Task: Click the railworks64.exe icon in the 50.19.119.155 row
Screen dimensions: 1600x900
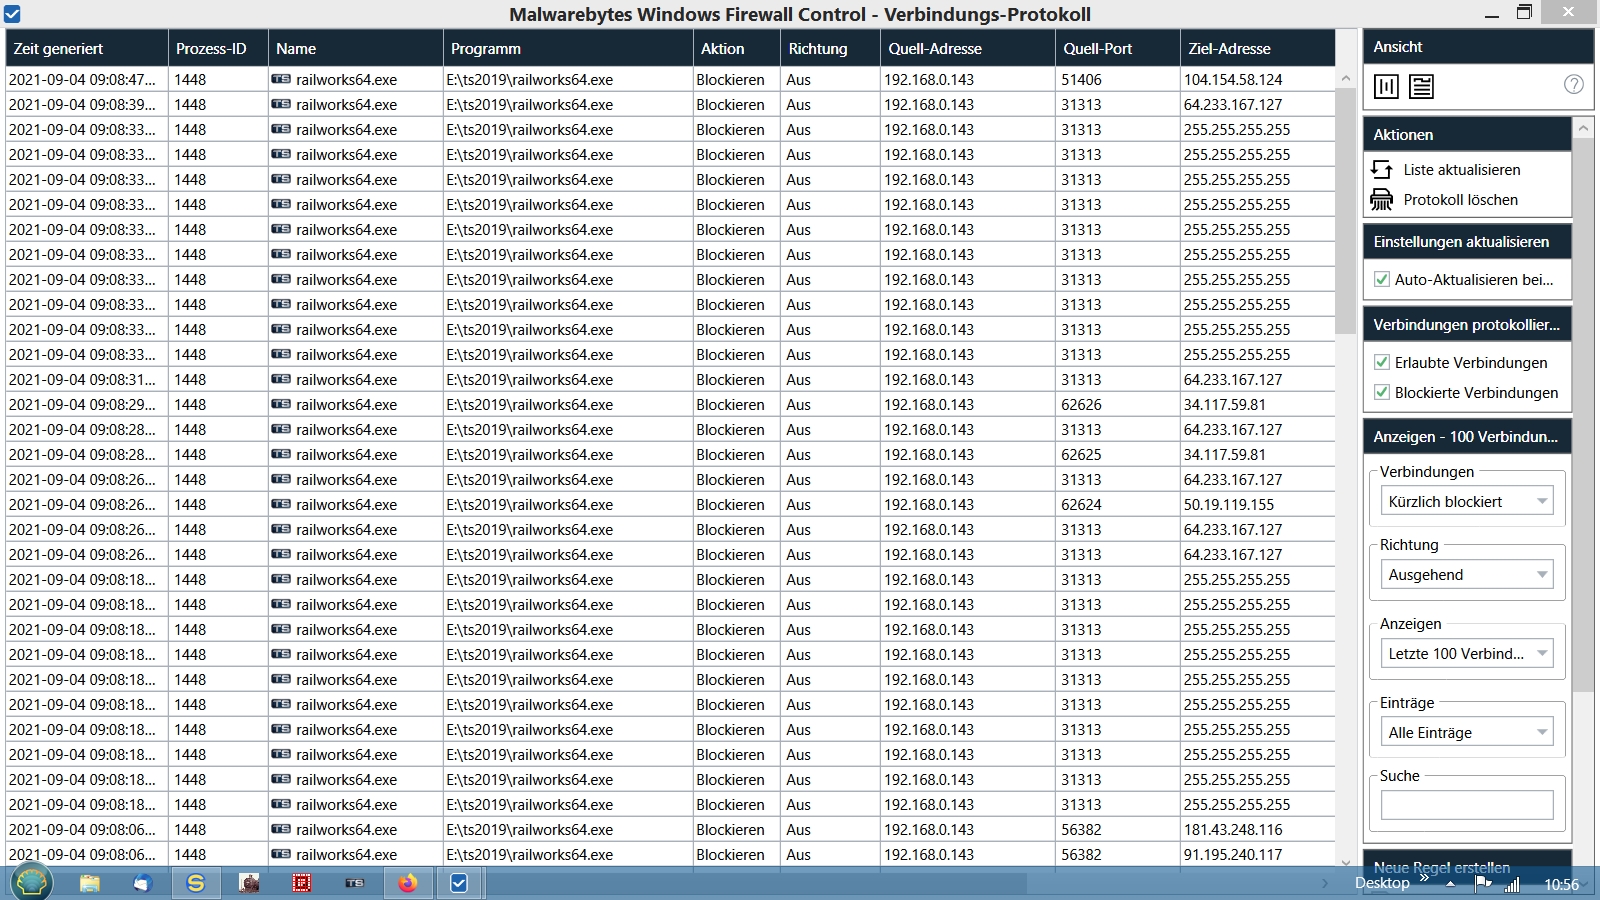Action: (281, 504)
